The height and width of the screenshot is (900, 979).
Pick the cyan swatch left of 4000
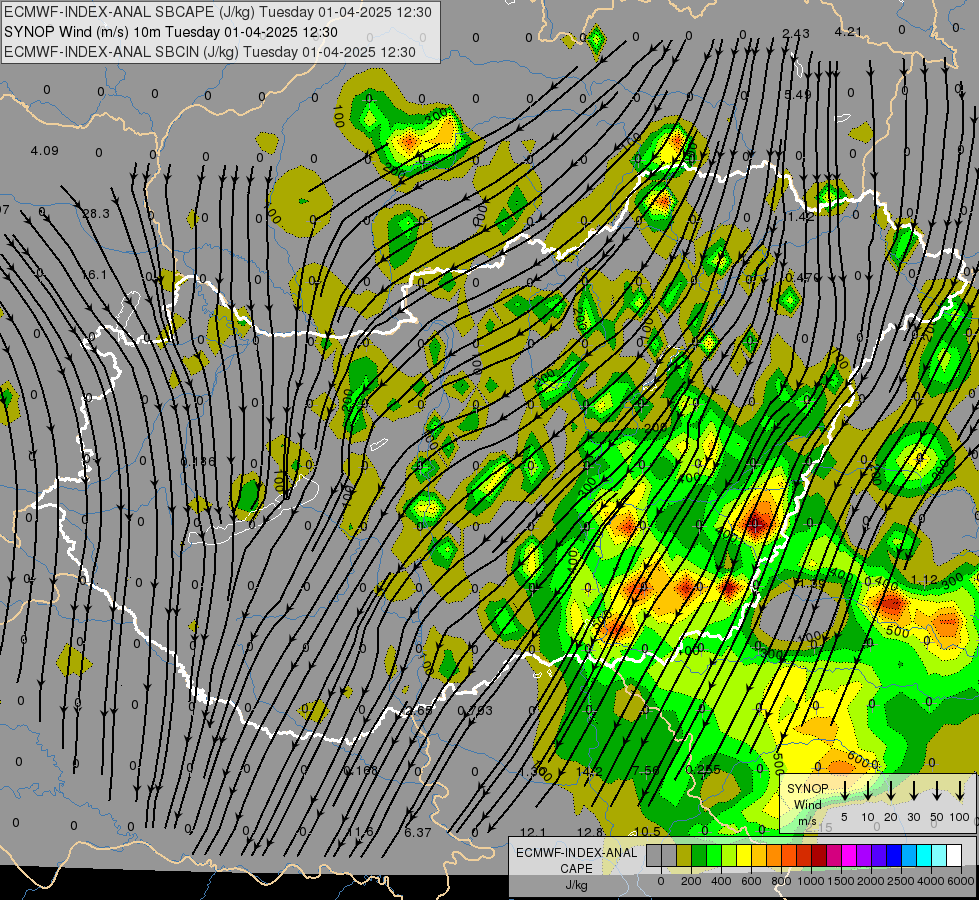click(925, 856)
